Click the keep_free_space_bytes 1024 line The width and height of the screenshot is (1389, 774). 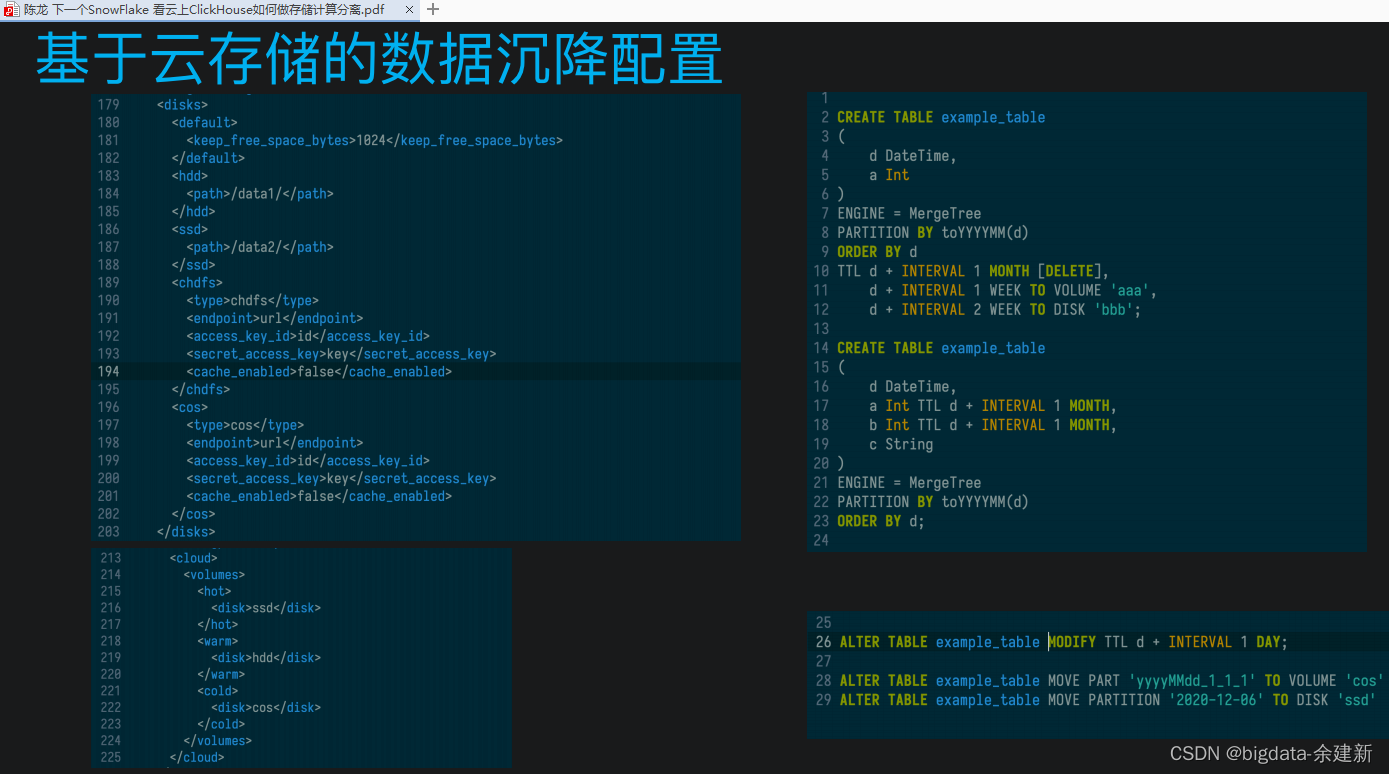[x=374, y=141]
